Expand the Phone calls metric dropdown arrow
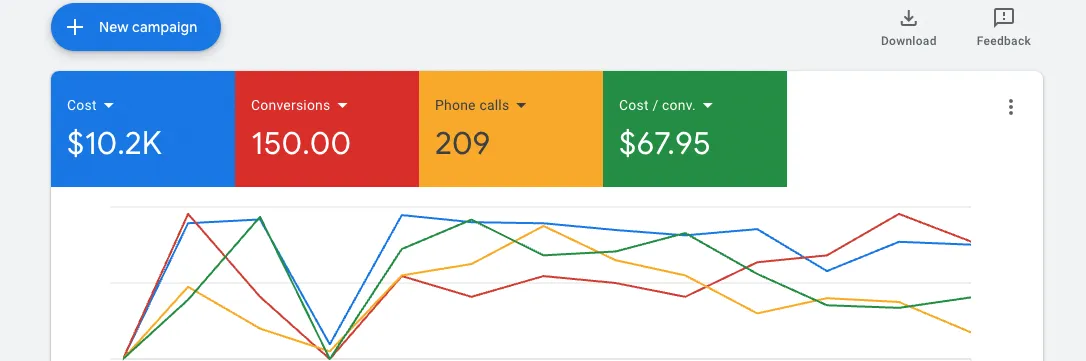This screenshot has height=361, width=1086. (x=521, y=105)
